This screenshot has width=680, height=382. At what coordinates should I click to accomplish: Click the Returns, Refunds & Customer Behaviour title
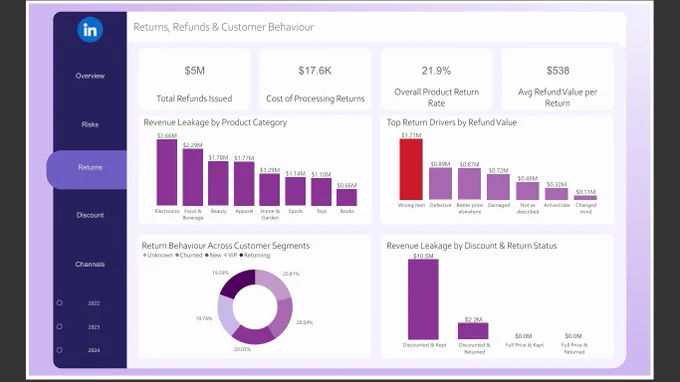coord(223,27)
